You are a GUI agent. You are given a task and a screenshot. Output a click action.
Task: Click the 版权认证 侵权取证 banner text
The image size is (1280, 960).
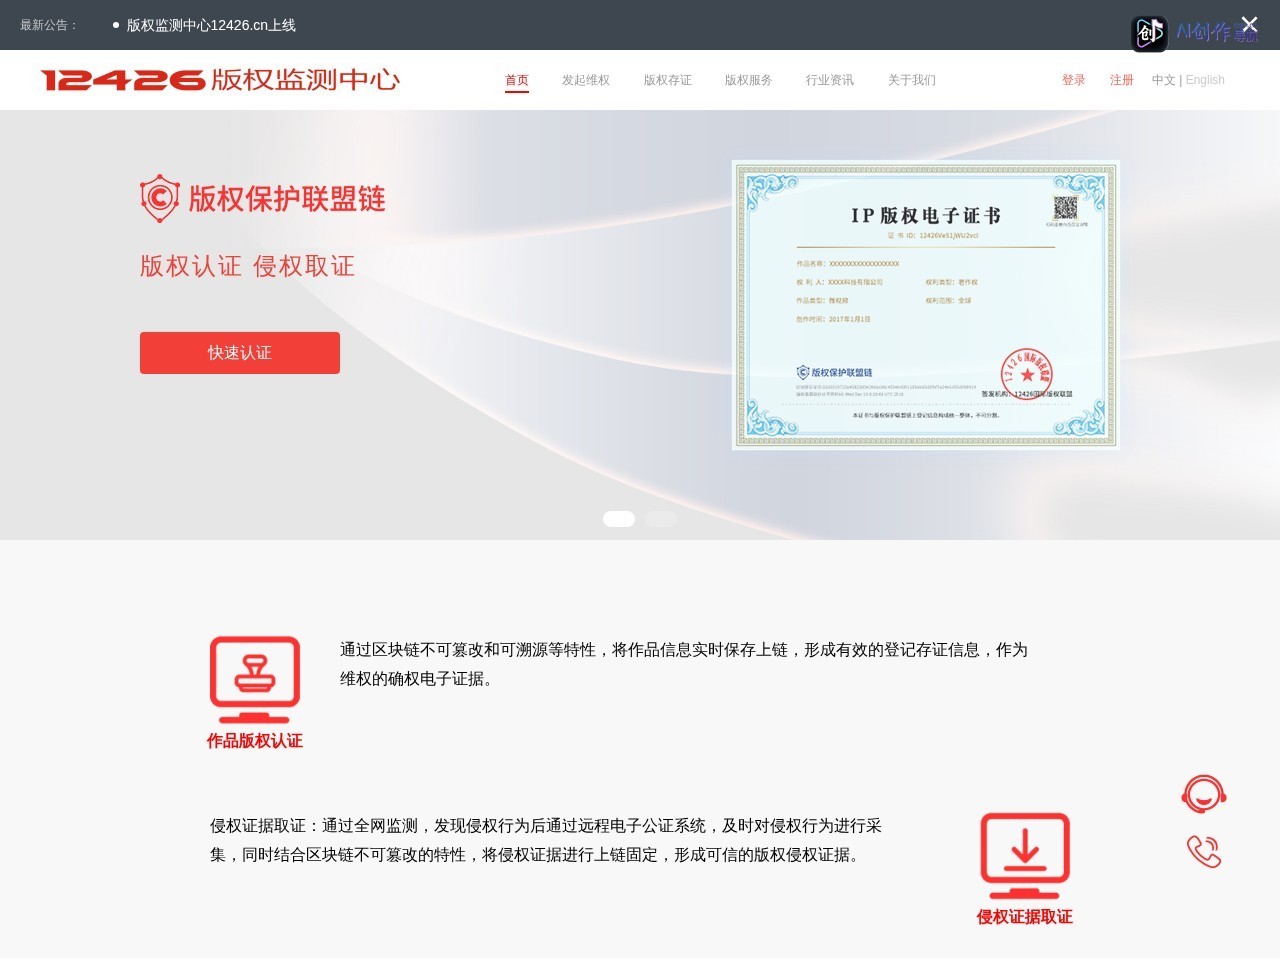(x=248, y=266)
